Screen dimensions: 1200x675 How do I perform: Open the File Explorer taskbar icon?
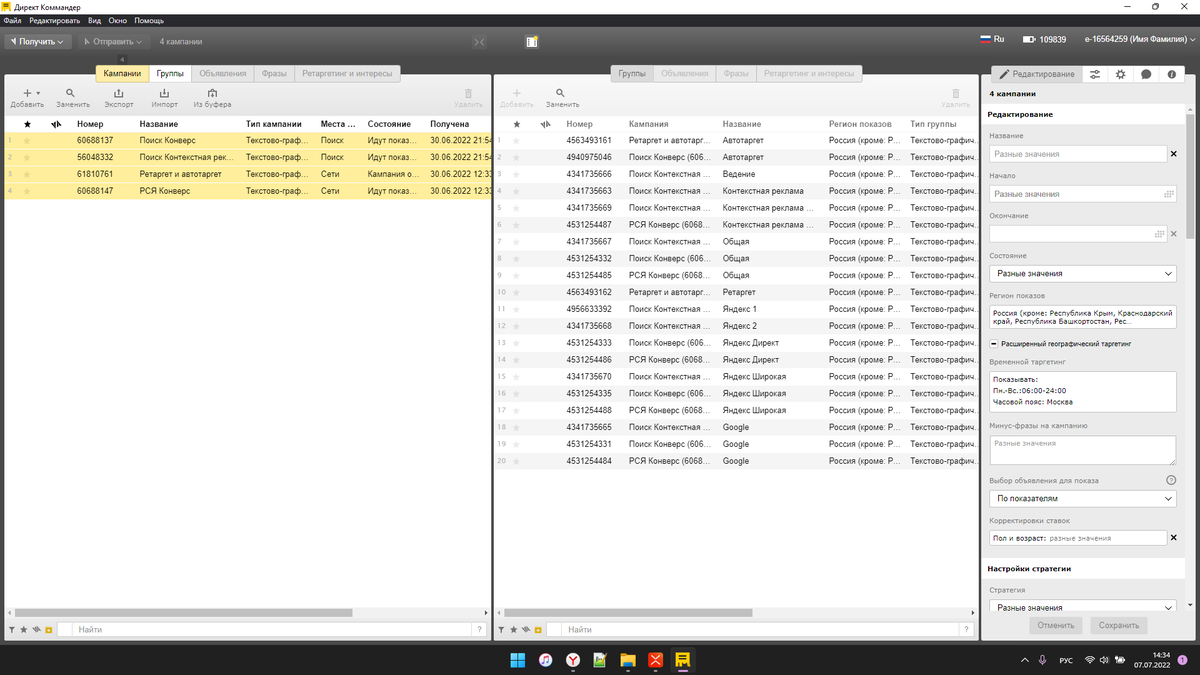pyautogui.click(x=628, y=660)
